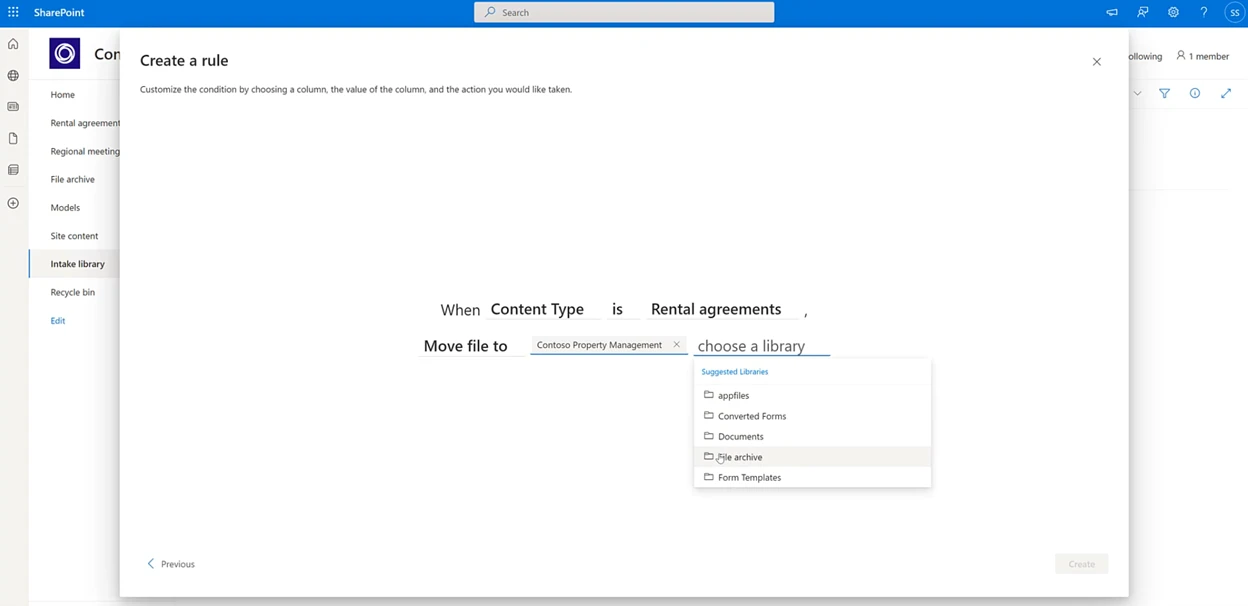The width and height of the screenshot is (1248, 606).
Task: Switch to the Intake library navigation item
Action: pos(78,263)
